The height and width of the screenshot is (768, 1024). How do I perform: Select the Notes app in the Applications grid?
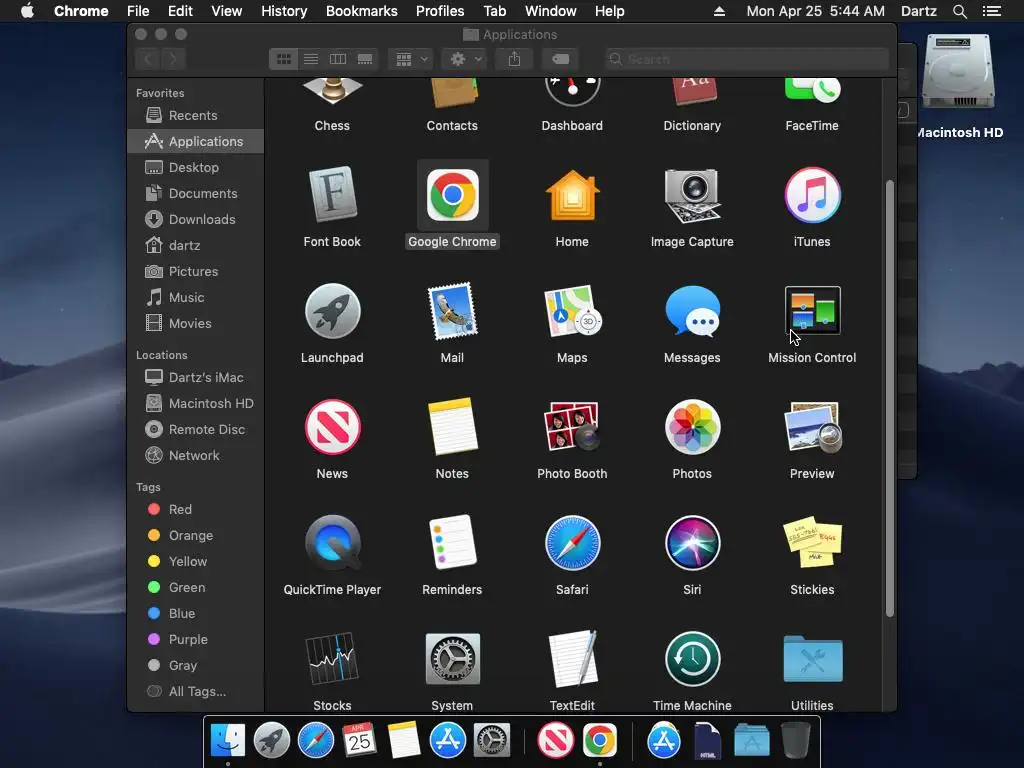click(x=452, y=427)
